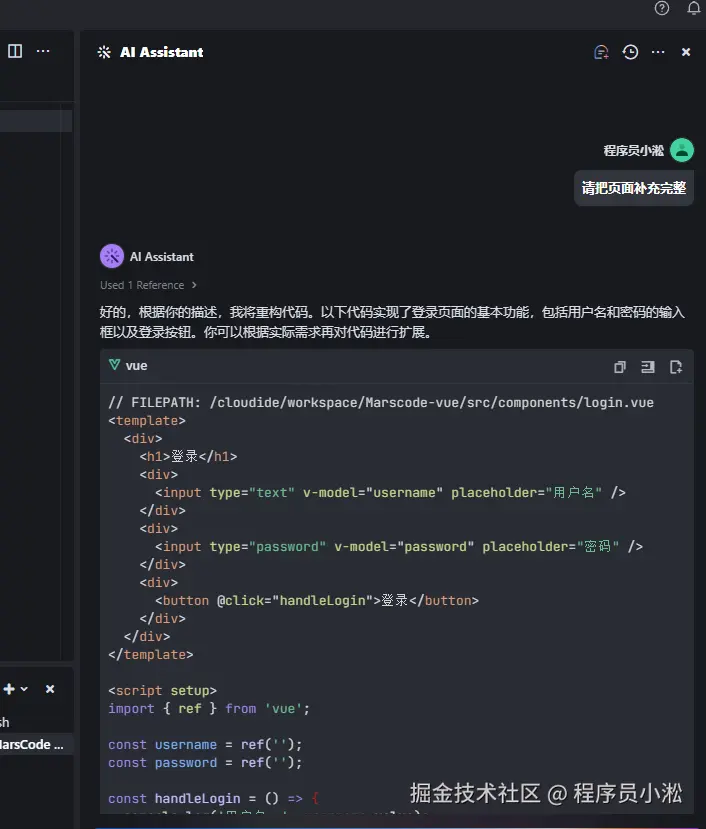Start a new chat in AI Assistant

click(x=601, y=52)
